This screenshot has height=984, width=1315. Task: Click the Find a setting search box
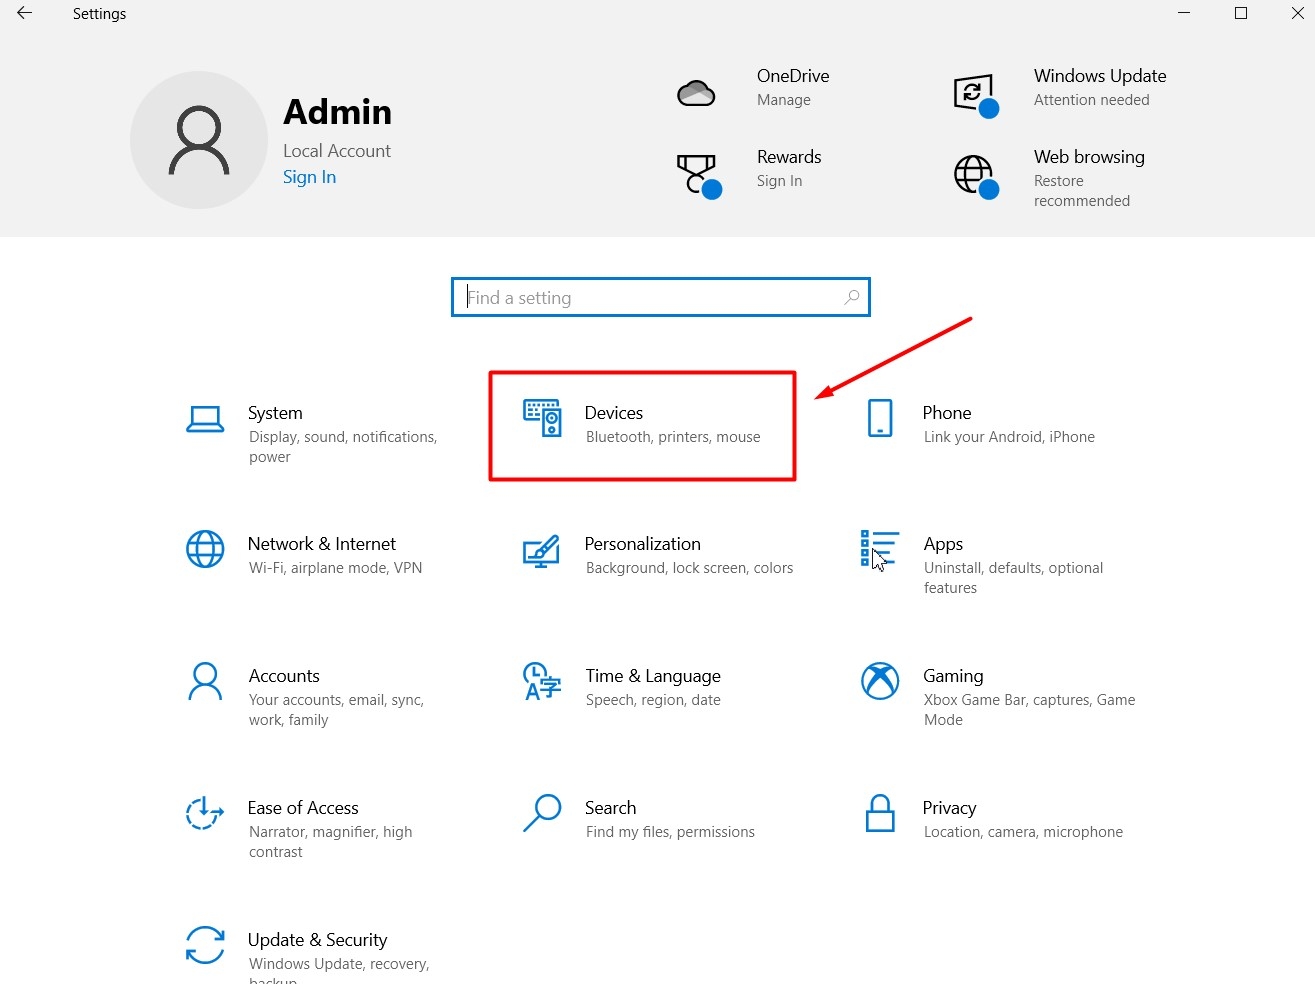click(650, 297)
